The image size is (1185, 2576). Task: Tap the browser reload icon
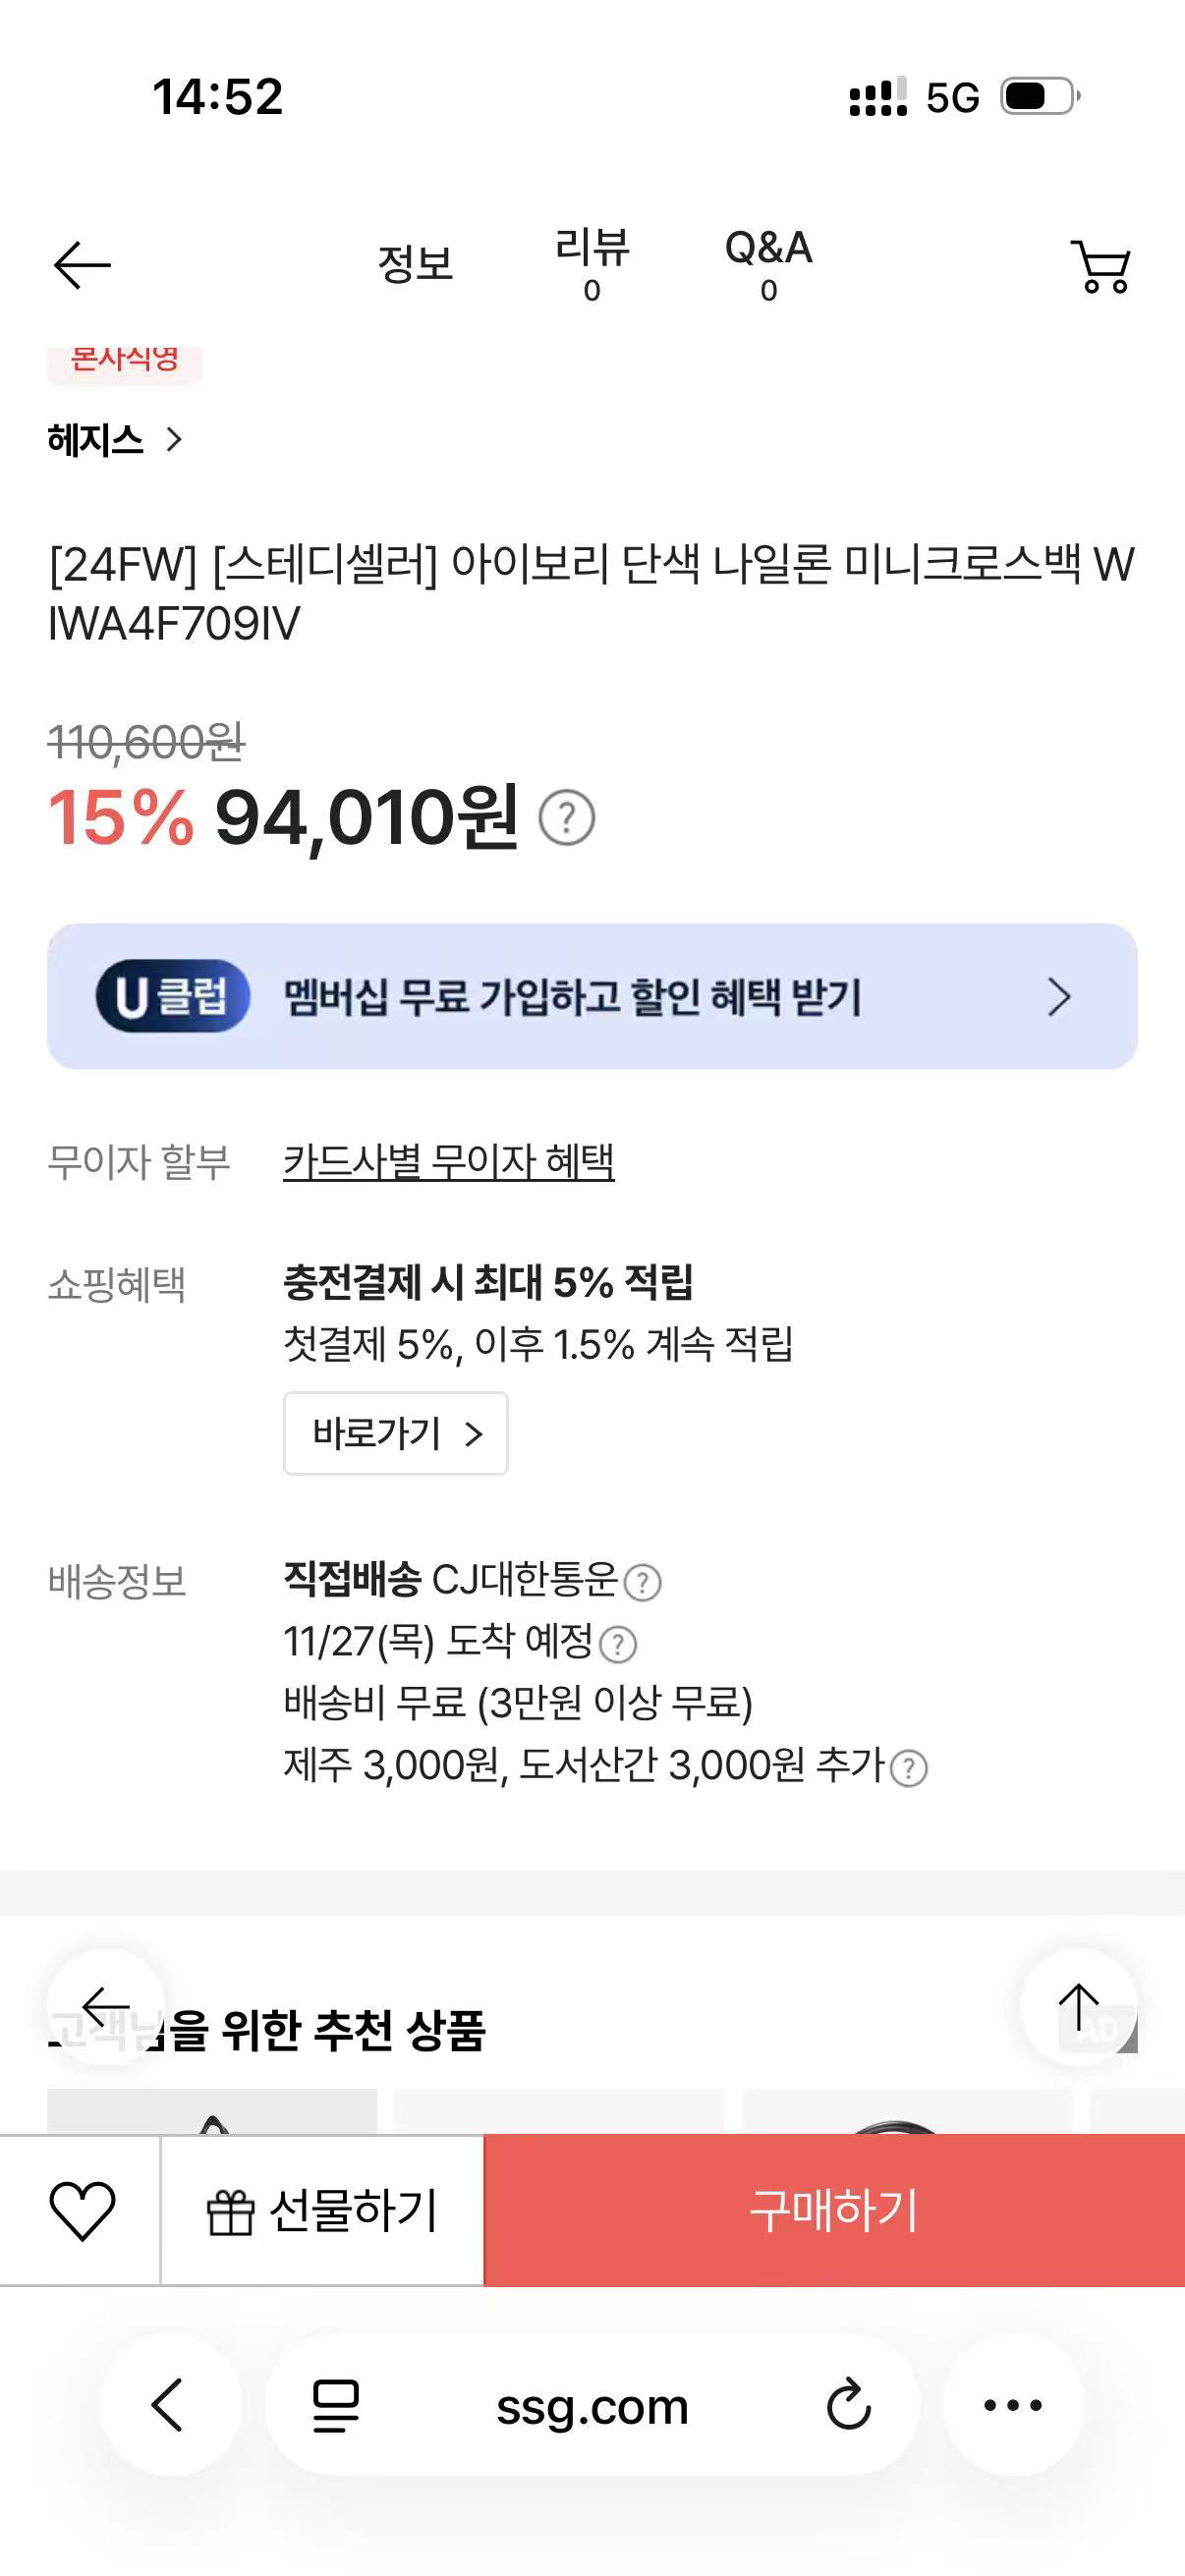click(x=848, y=2405)
